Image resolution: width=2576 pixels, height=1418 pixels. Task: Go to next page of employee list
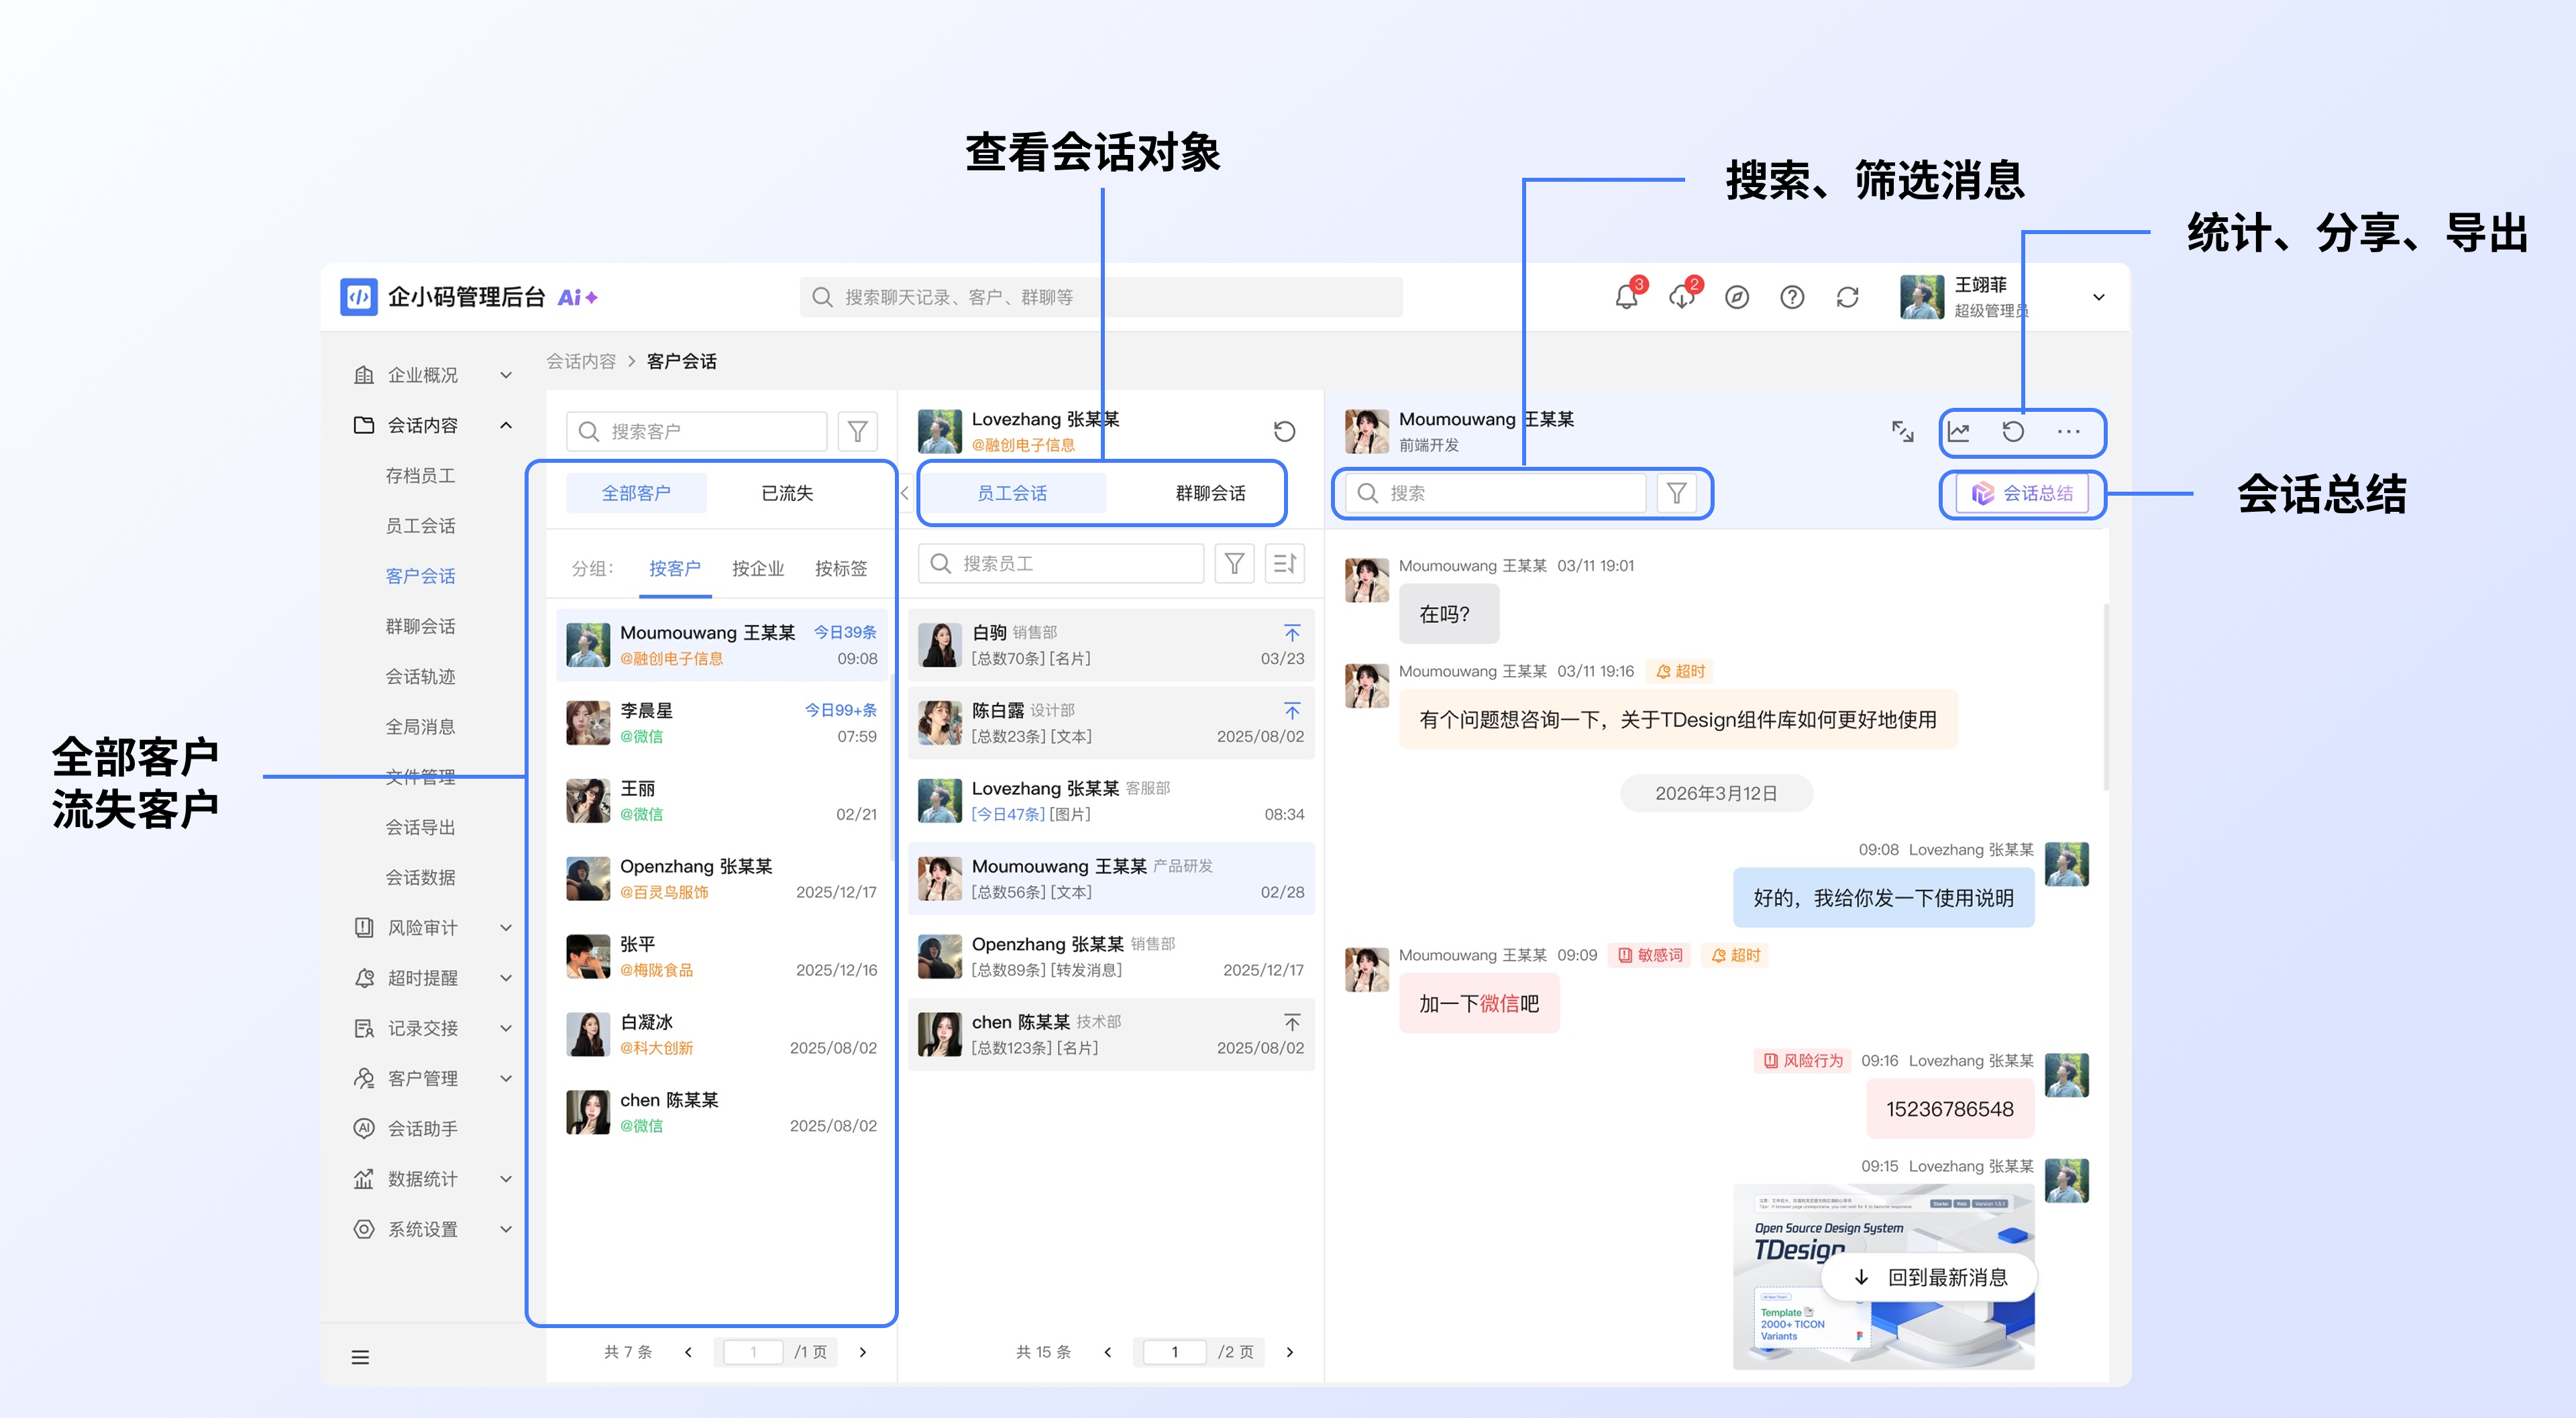pyautogui.click(x=1290, y=1352)
